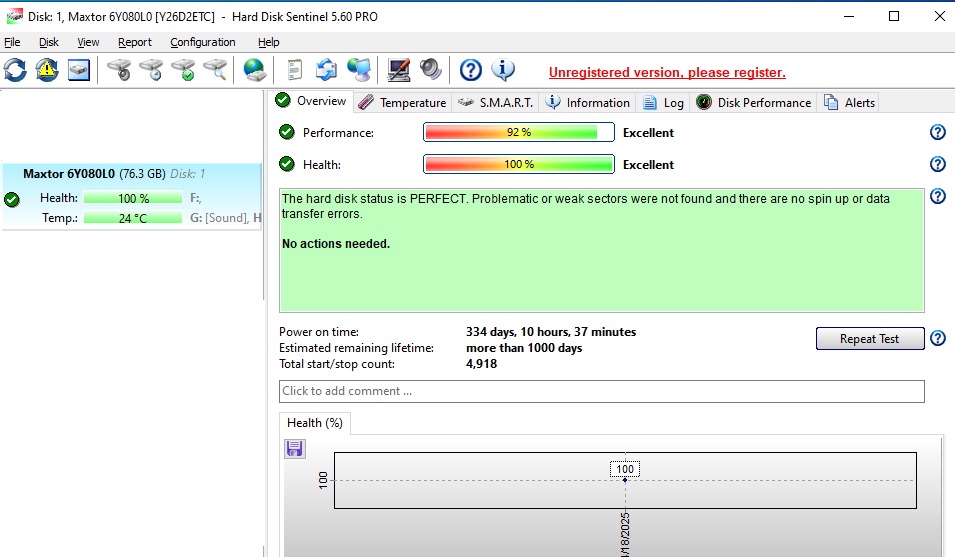Open the monitor with screwdriver configuration icon
The width and height of the screenshot is (955, 557).
(x=398, y=70)
